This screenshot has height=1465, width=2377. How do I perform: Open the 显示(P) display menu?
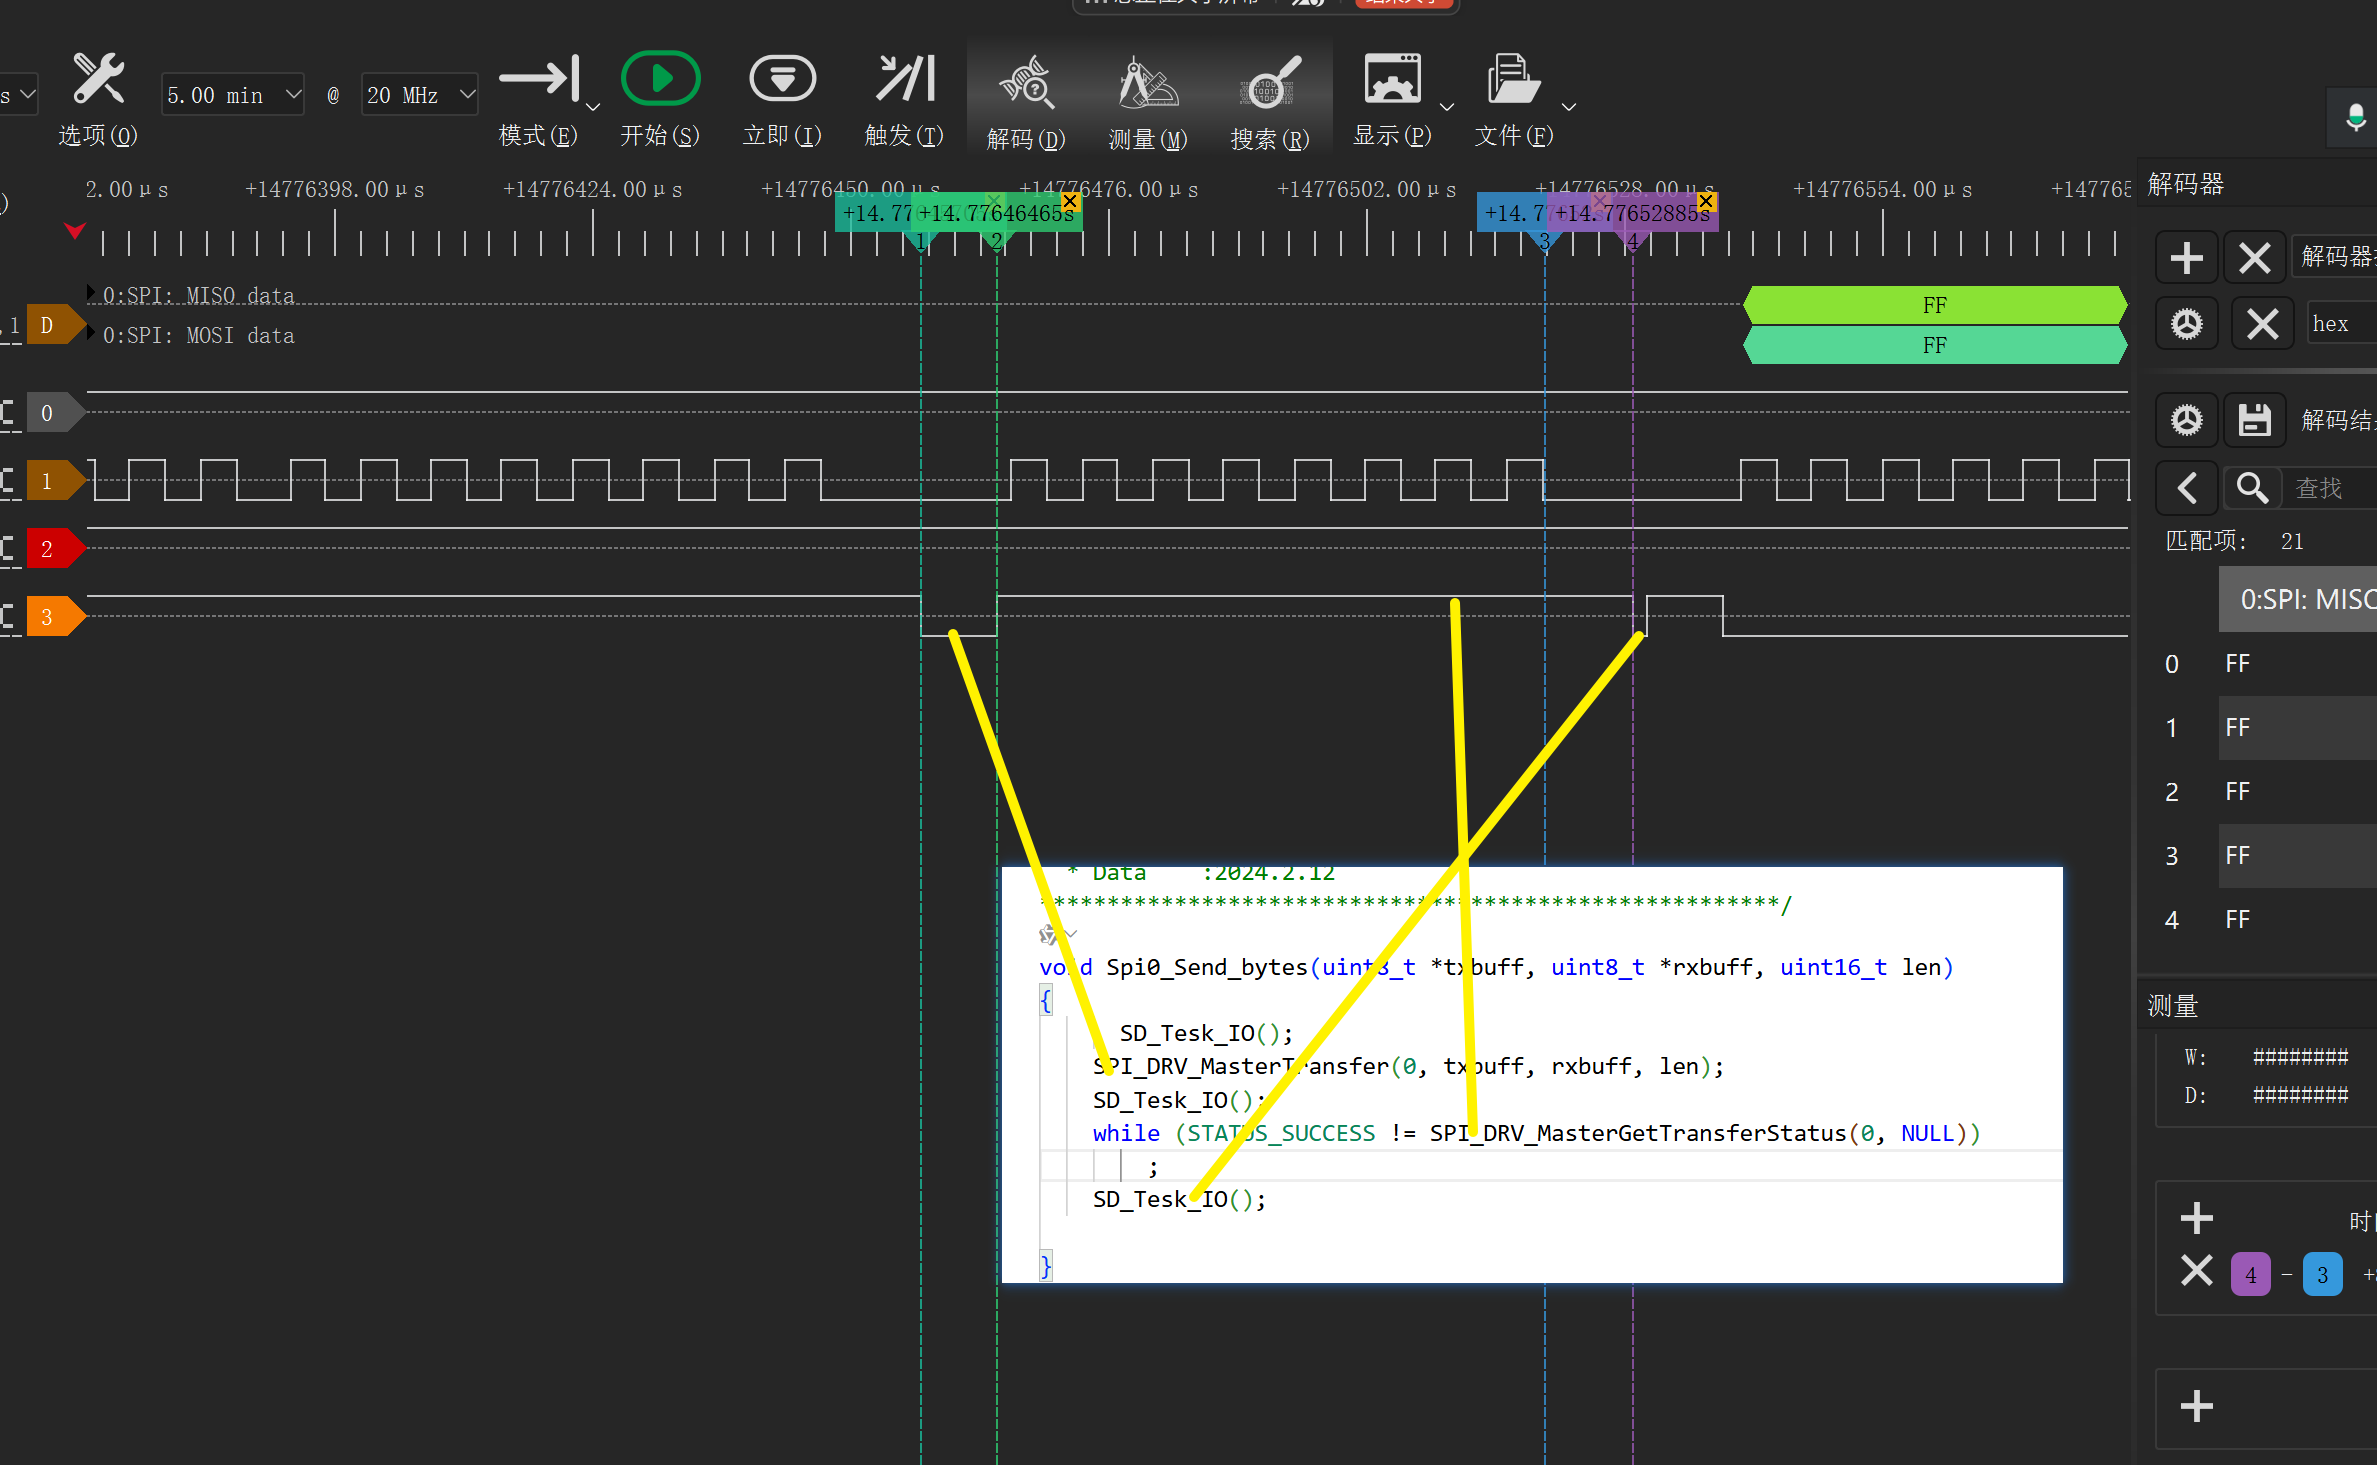click(1392, 80)
